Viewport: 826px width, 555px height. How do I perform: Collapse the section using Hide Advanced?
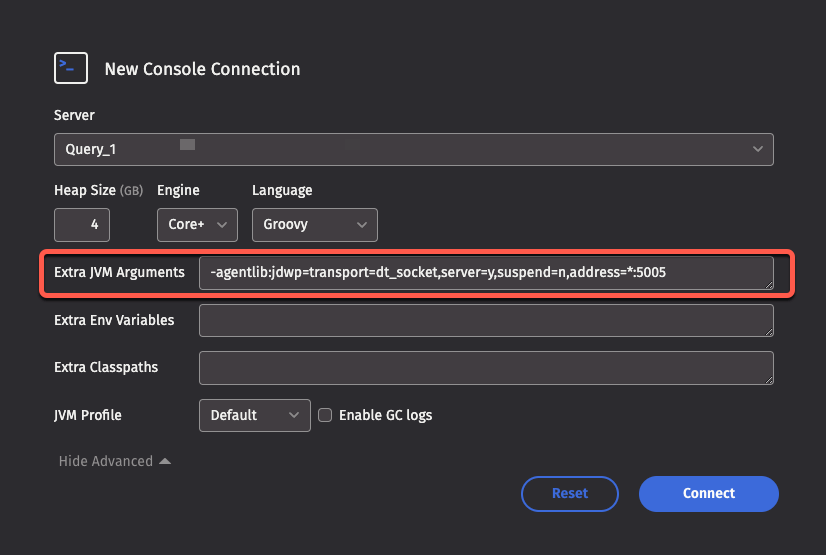pyautogui.click(x=114, y=461)
